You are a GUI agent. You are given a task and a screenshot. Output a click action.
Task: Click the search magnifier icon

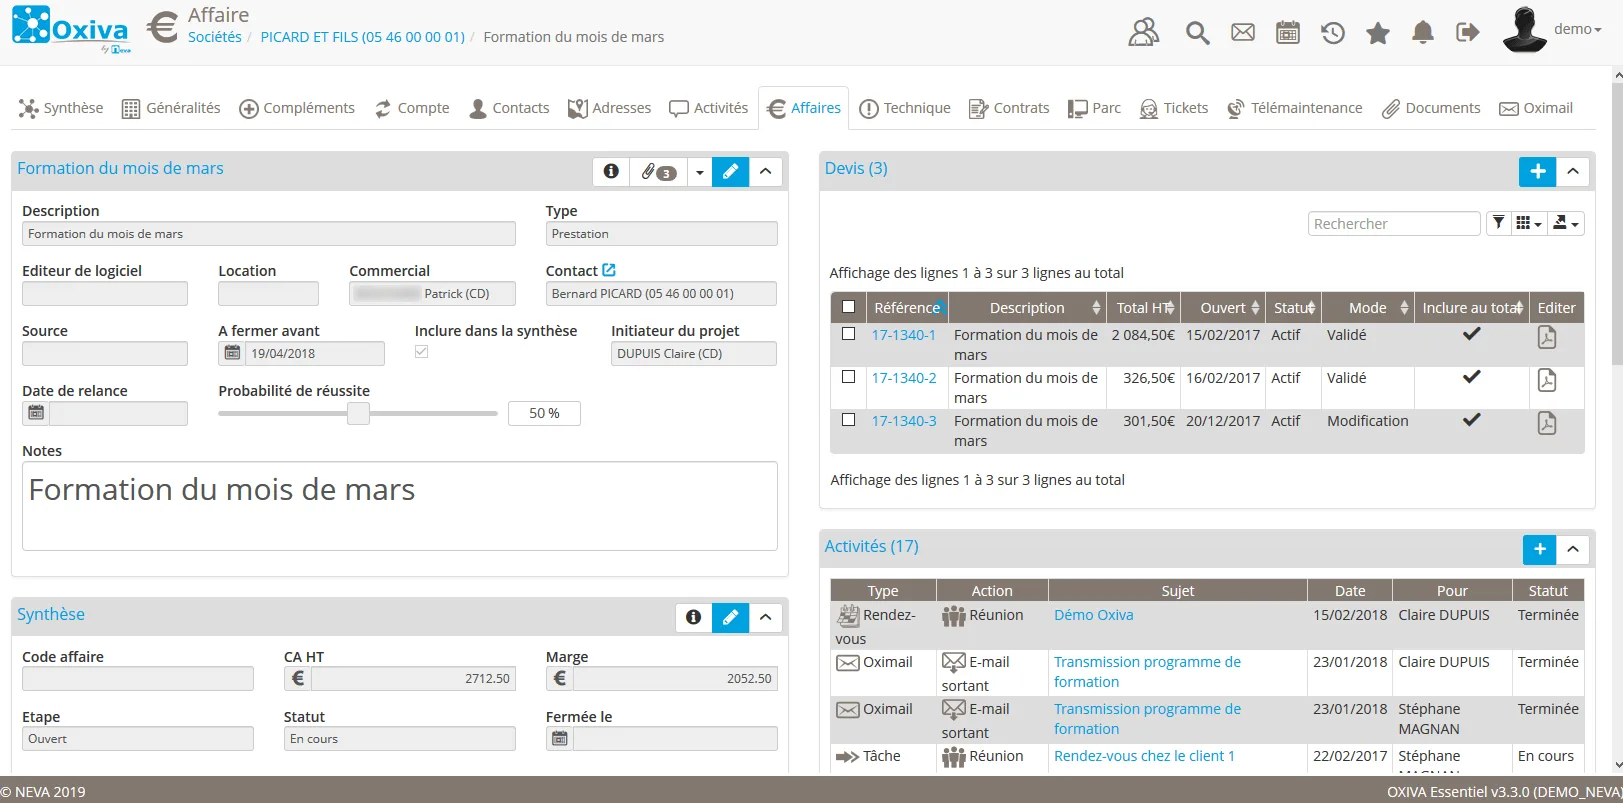pos(1197,33)
